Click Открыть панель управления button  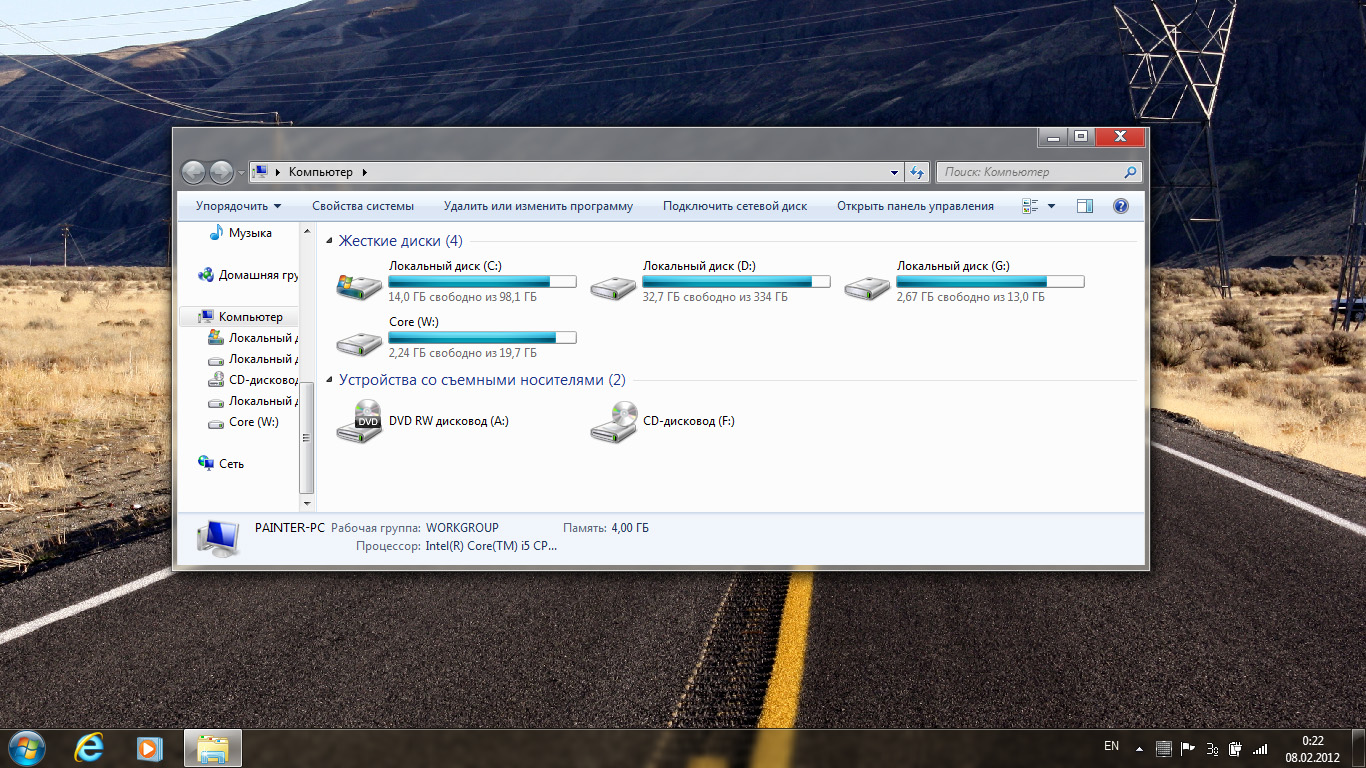915,206
